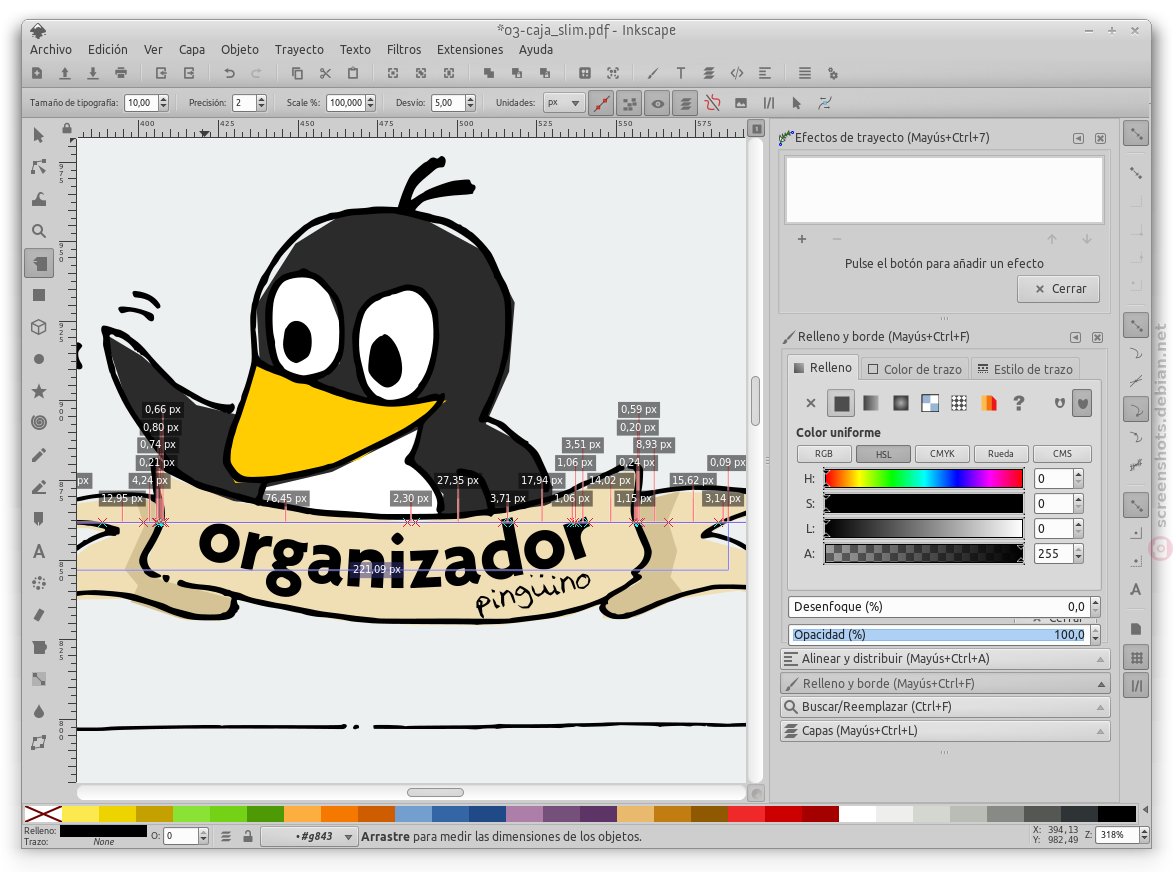1173x872 pixels.
Task: Open the Trayecto menu
Action: point(299,49)
